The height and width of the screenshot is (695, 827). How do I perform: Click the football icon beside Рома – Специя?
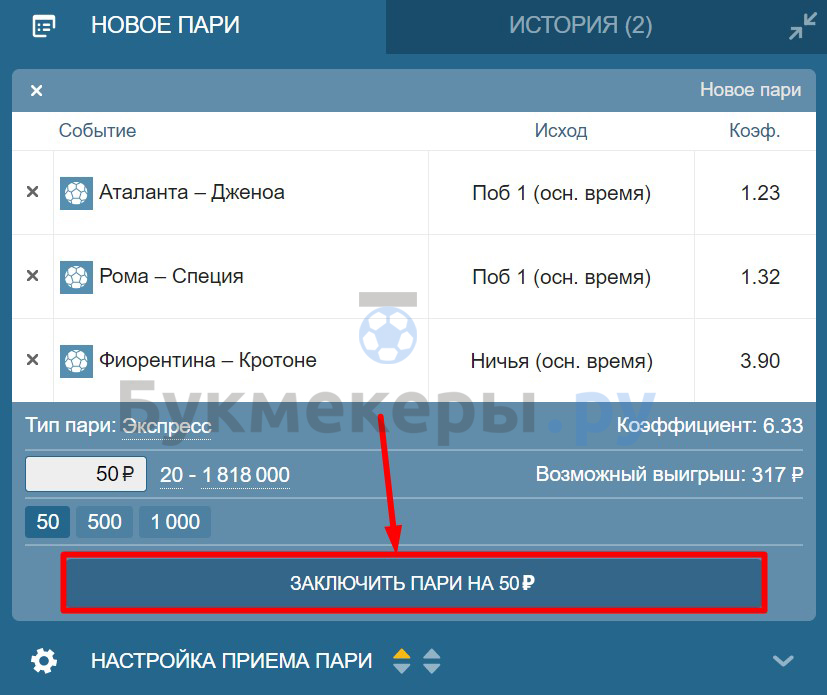(76, 277)
